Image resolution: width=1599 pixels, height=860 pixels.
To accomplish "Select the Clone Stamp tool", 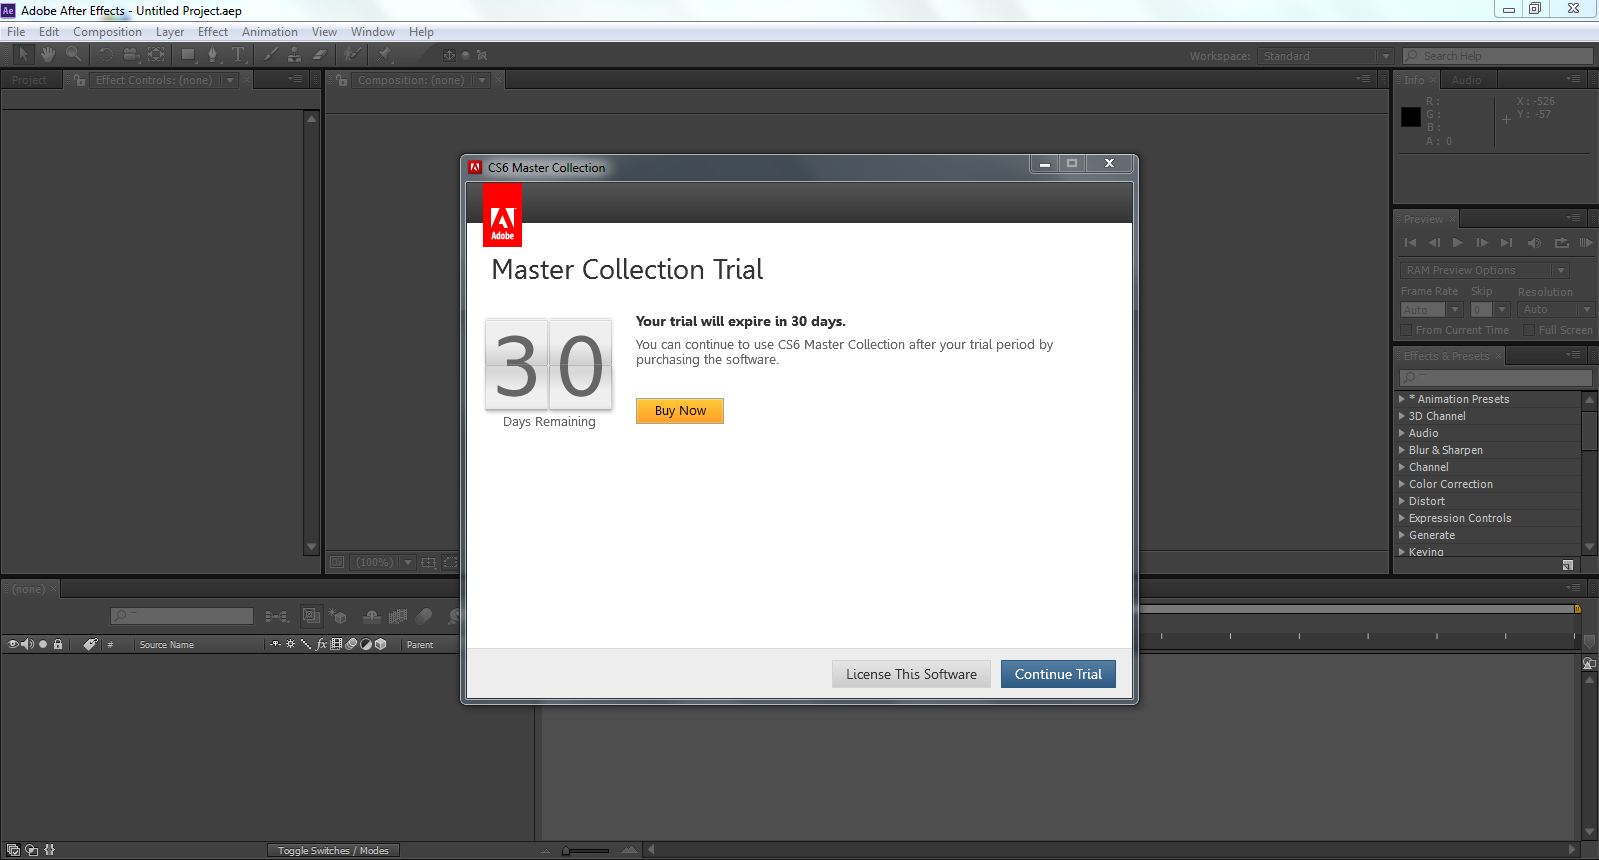I will pyautogui.click(x=294, y=55).
